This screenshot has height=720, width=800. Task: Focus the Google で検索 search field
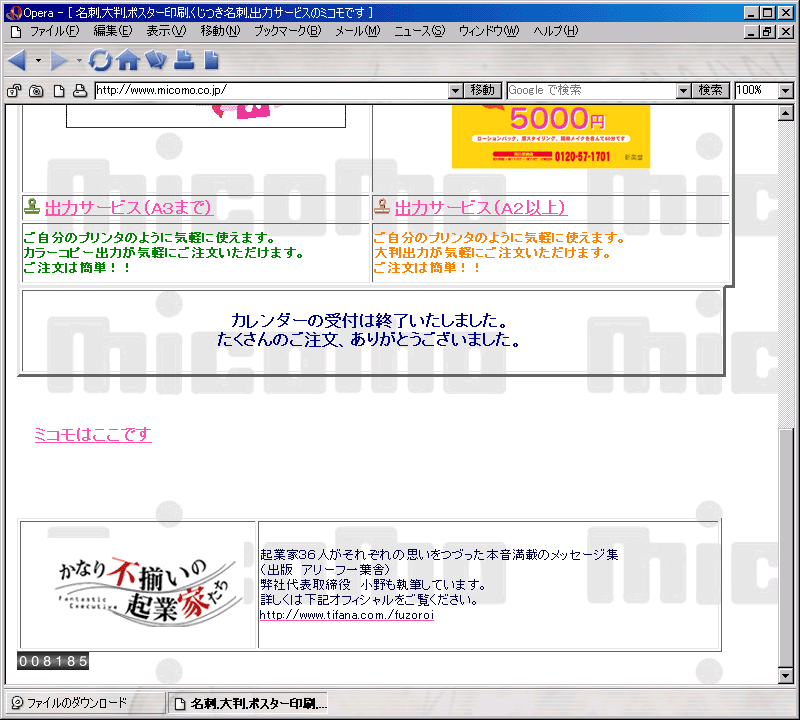coord(592,91)
